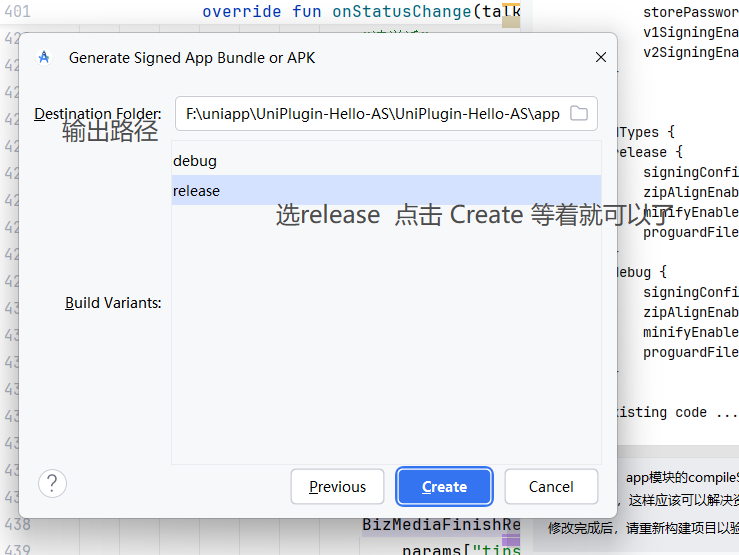Click the v1SigningEnabled line in right panel
739x555 pixels.
pyautogui.click(x=690, y=32)
